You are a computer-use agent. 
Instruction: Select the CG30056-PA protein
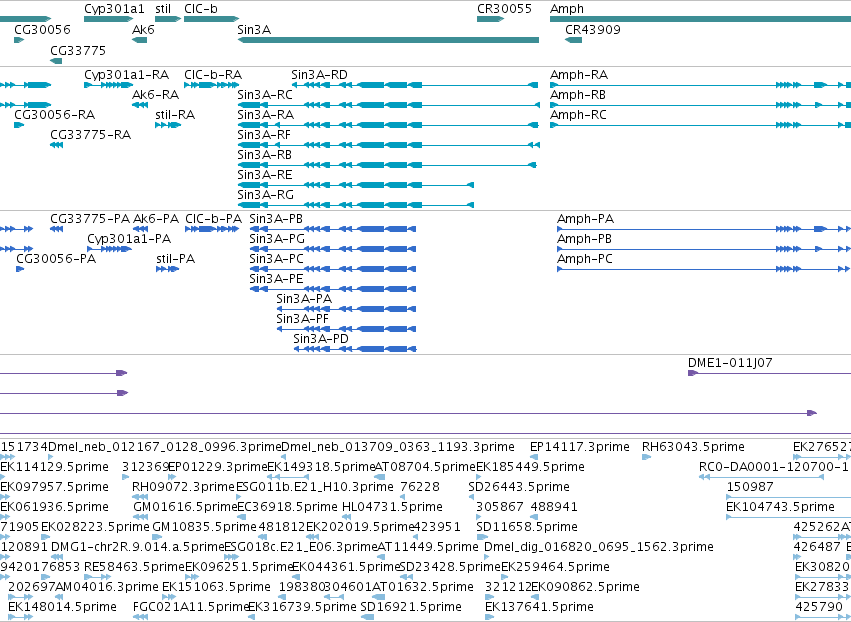[x=20, y=269]
